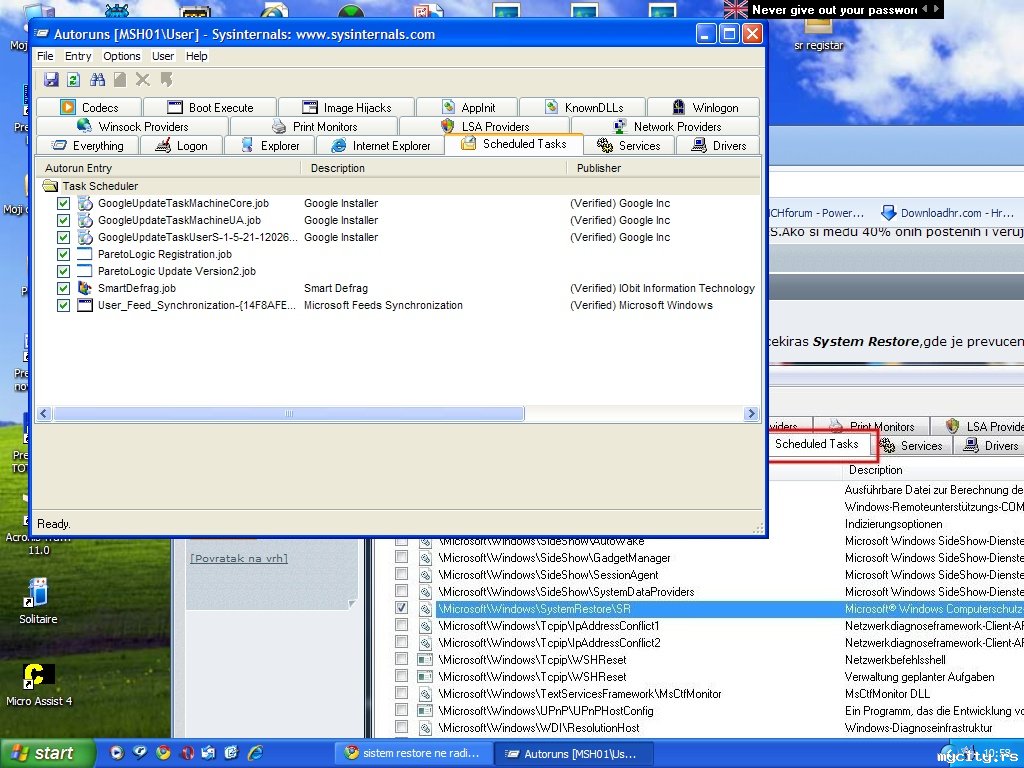Switch to the sistem restore Chrome taskbar button
This screenshot has height=768, width=1024.
tap(413, 753)
